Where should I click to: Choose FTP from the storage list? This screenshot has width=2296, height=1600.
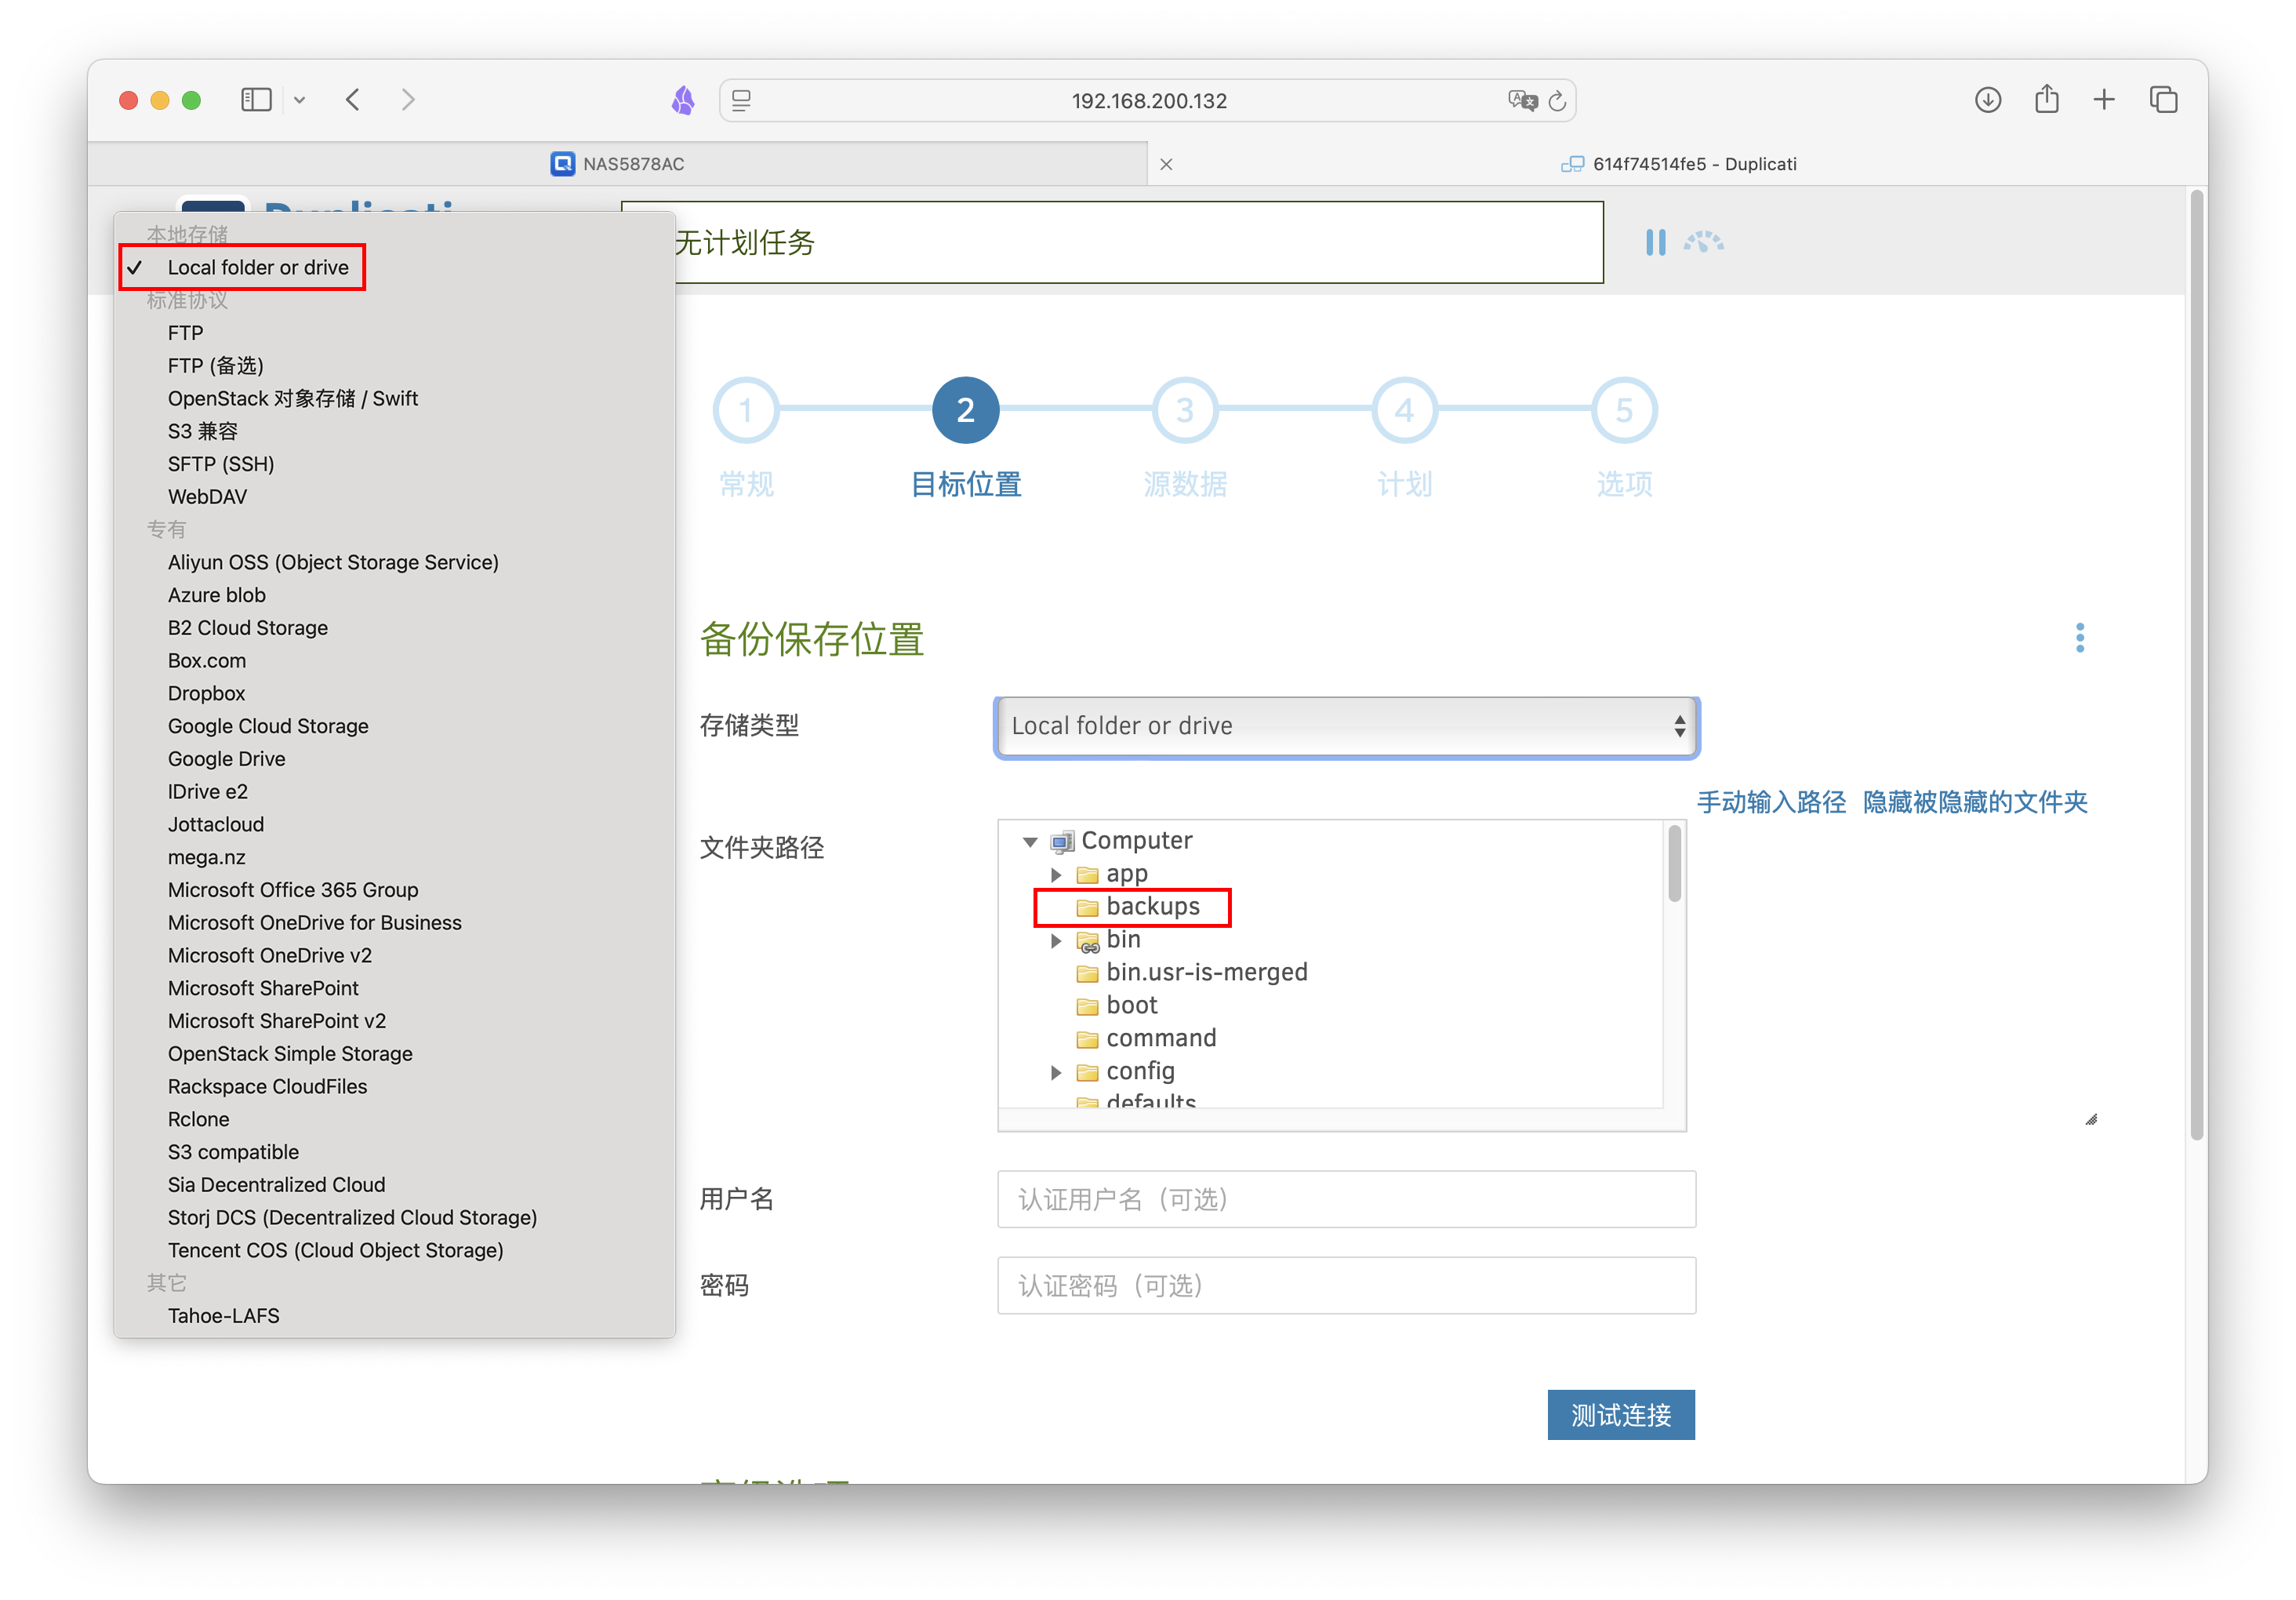click(x=186, y=333)
